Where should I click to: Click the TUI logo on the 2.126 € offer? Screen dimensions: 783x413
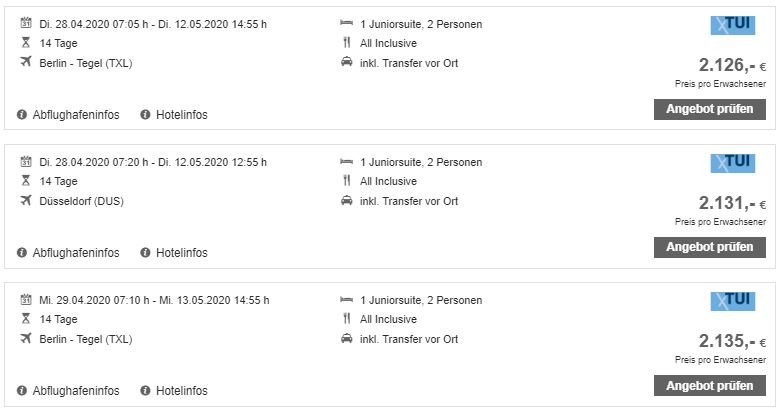click(x=733, y=25)
